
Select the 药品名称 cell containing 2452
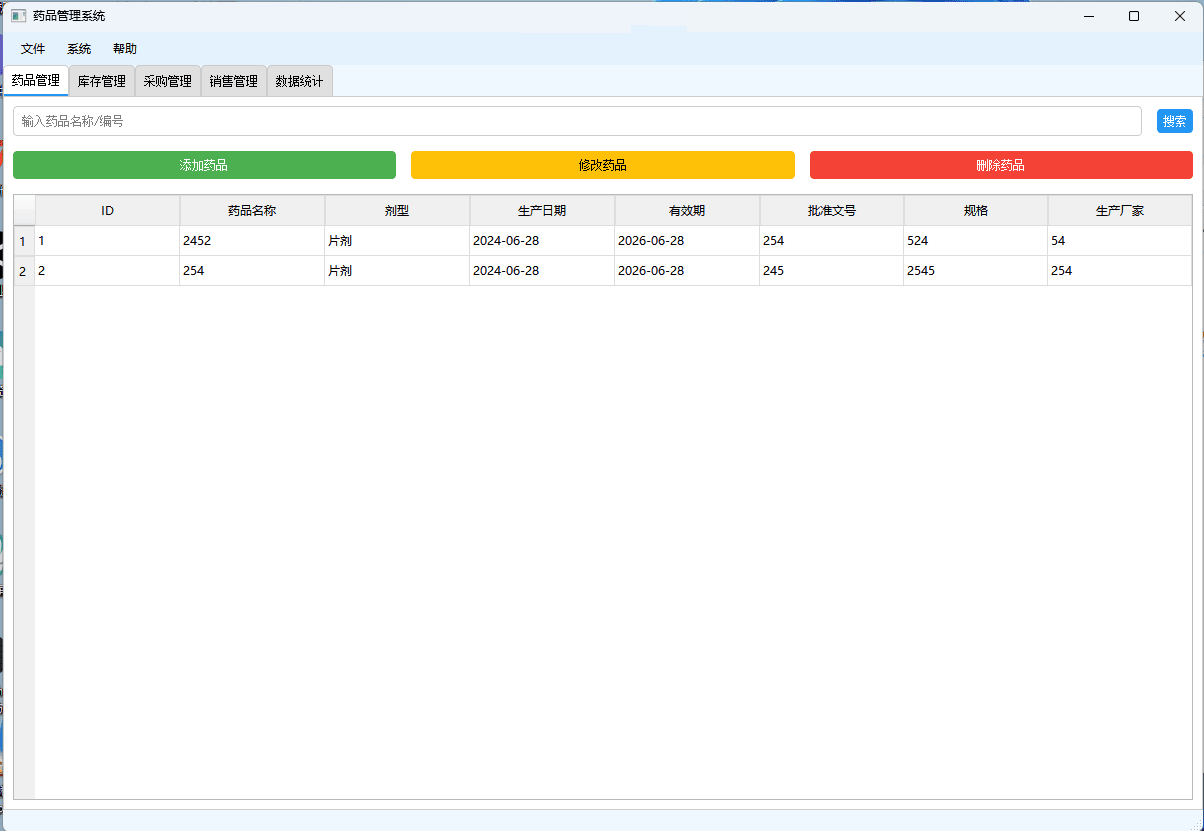coord(252,241)
